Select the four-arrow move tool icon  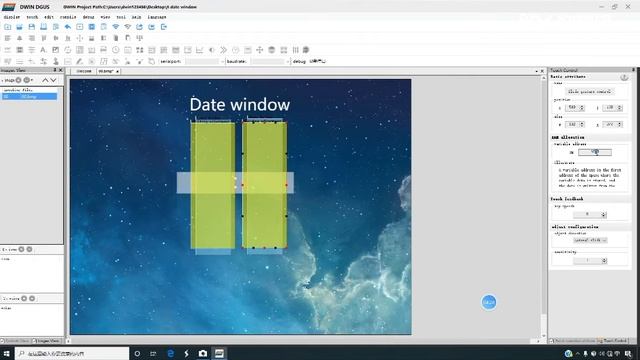click(x=260, y=50)
